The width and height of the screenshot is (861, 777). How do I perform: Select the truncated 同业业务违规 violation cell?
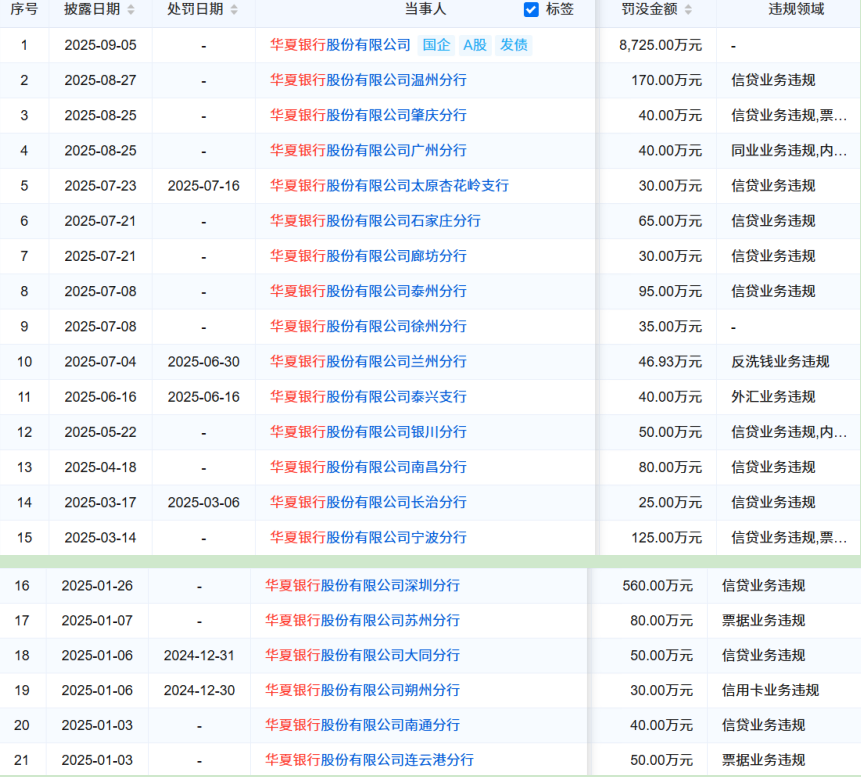[x=789, y=150]
